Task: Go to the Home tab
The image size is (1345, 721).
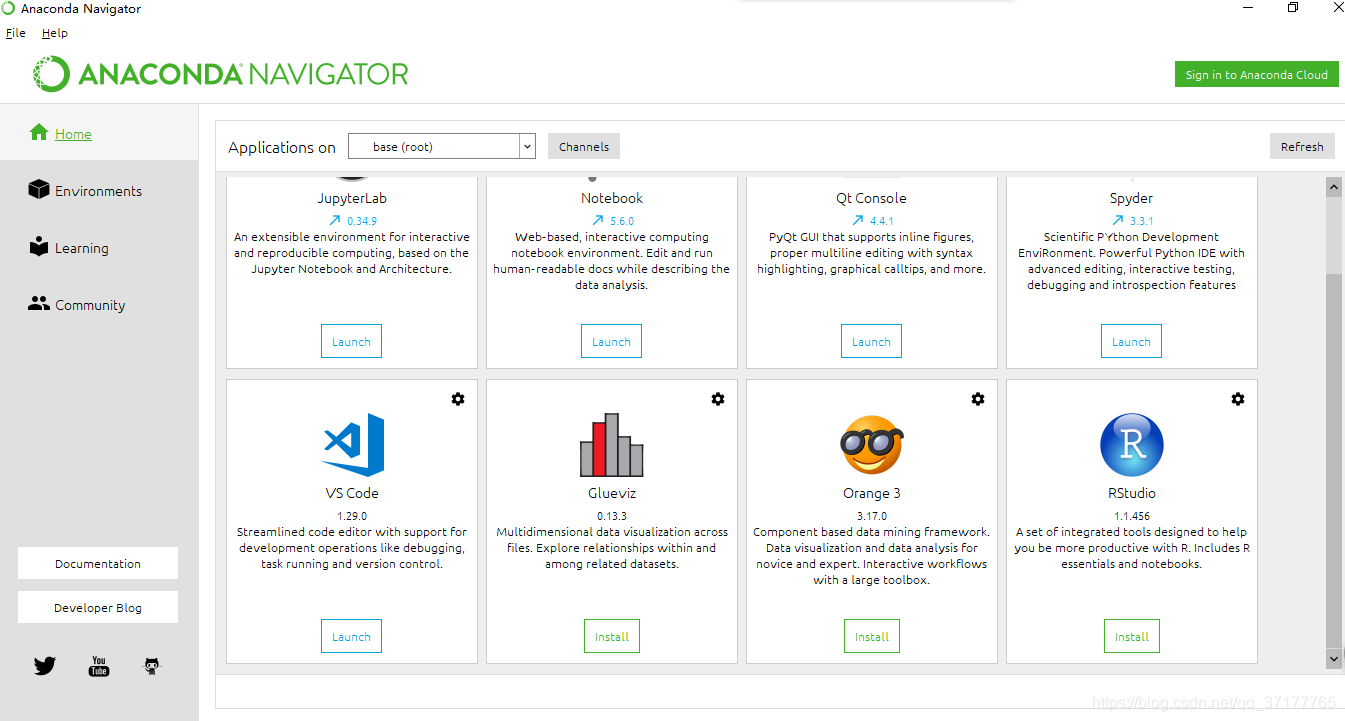Action: 99,132
